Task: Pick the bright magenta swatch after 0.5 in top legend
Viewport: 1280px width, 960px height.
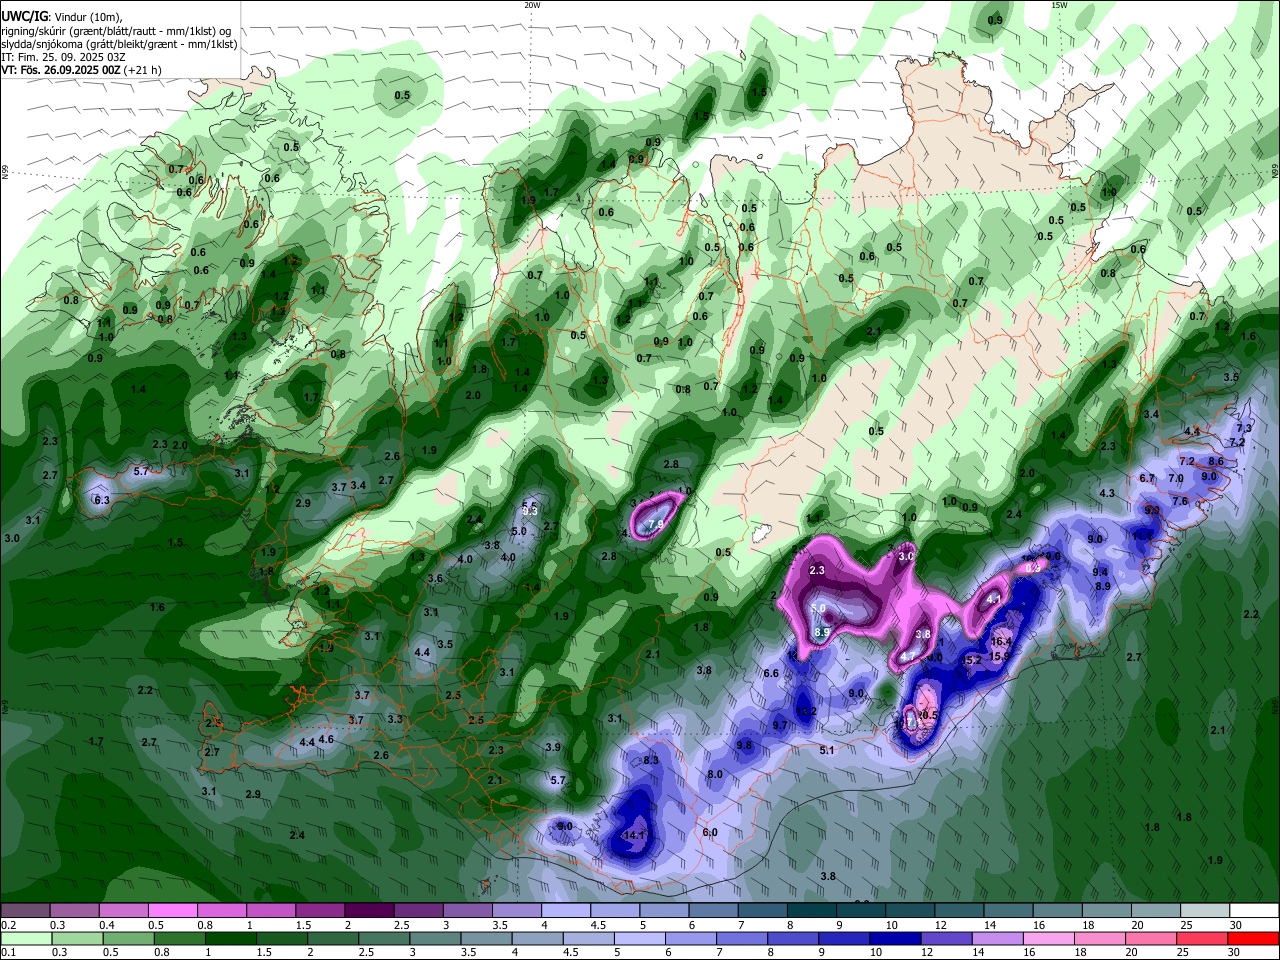Action: pos(172,910)
